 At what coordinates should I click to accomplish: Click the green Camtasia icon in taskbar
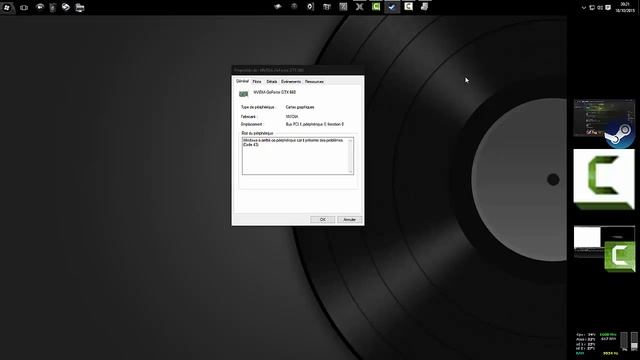point(376,7)
